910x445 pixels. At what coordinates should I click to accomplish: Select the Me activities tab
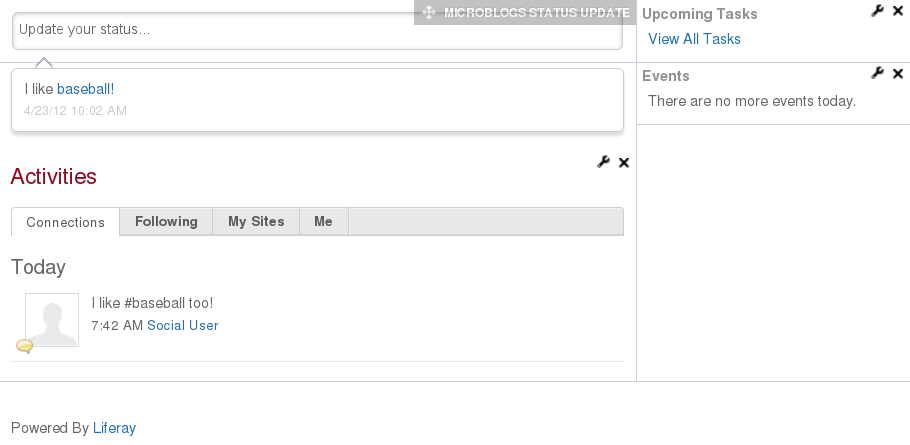pyautogui.click(x=323, y=221)
